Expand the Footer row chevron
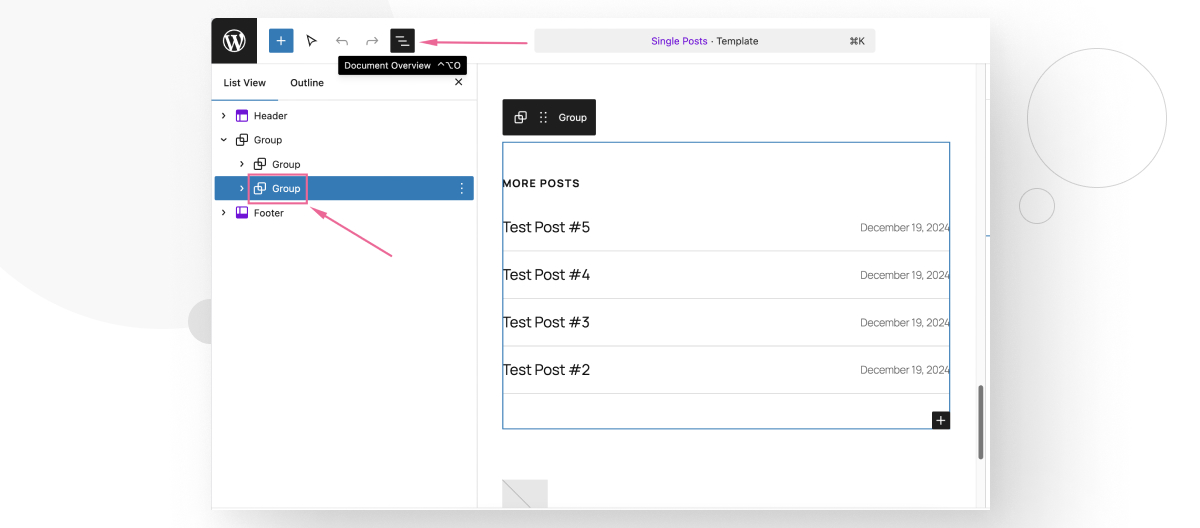Viewport: 1200px width, 528px height. [x=224, y=213]
